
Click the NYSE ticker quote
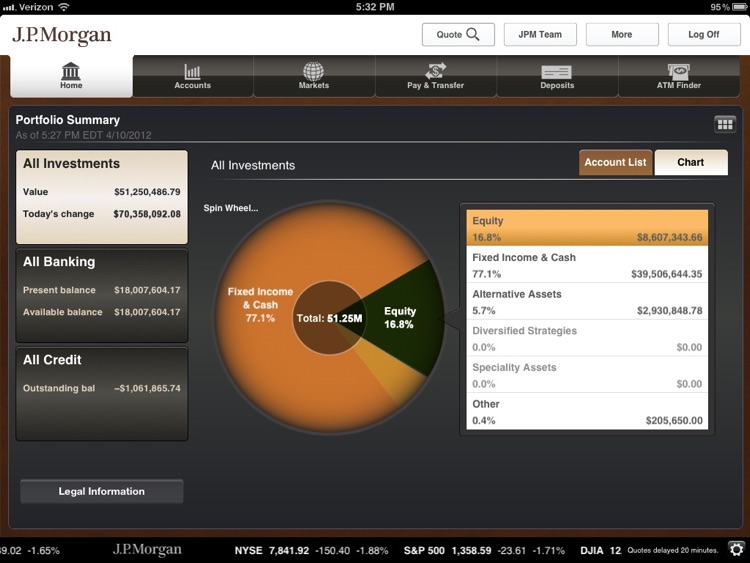(x=311, y=551)
